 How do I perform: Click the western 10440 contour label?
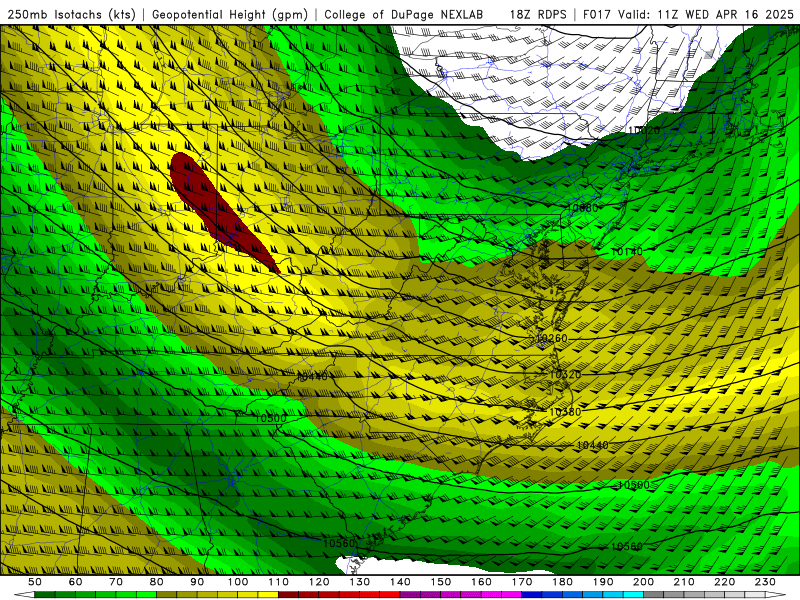(x=312, y=377)
